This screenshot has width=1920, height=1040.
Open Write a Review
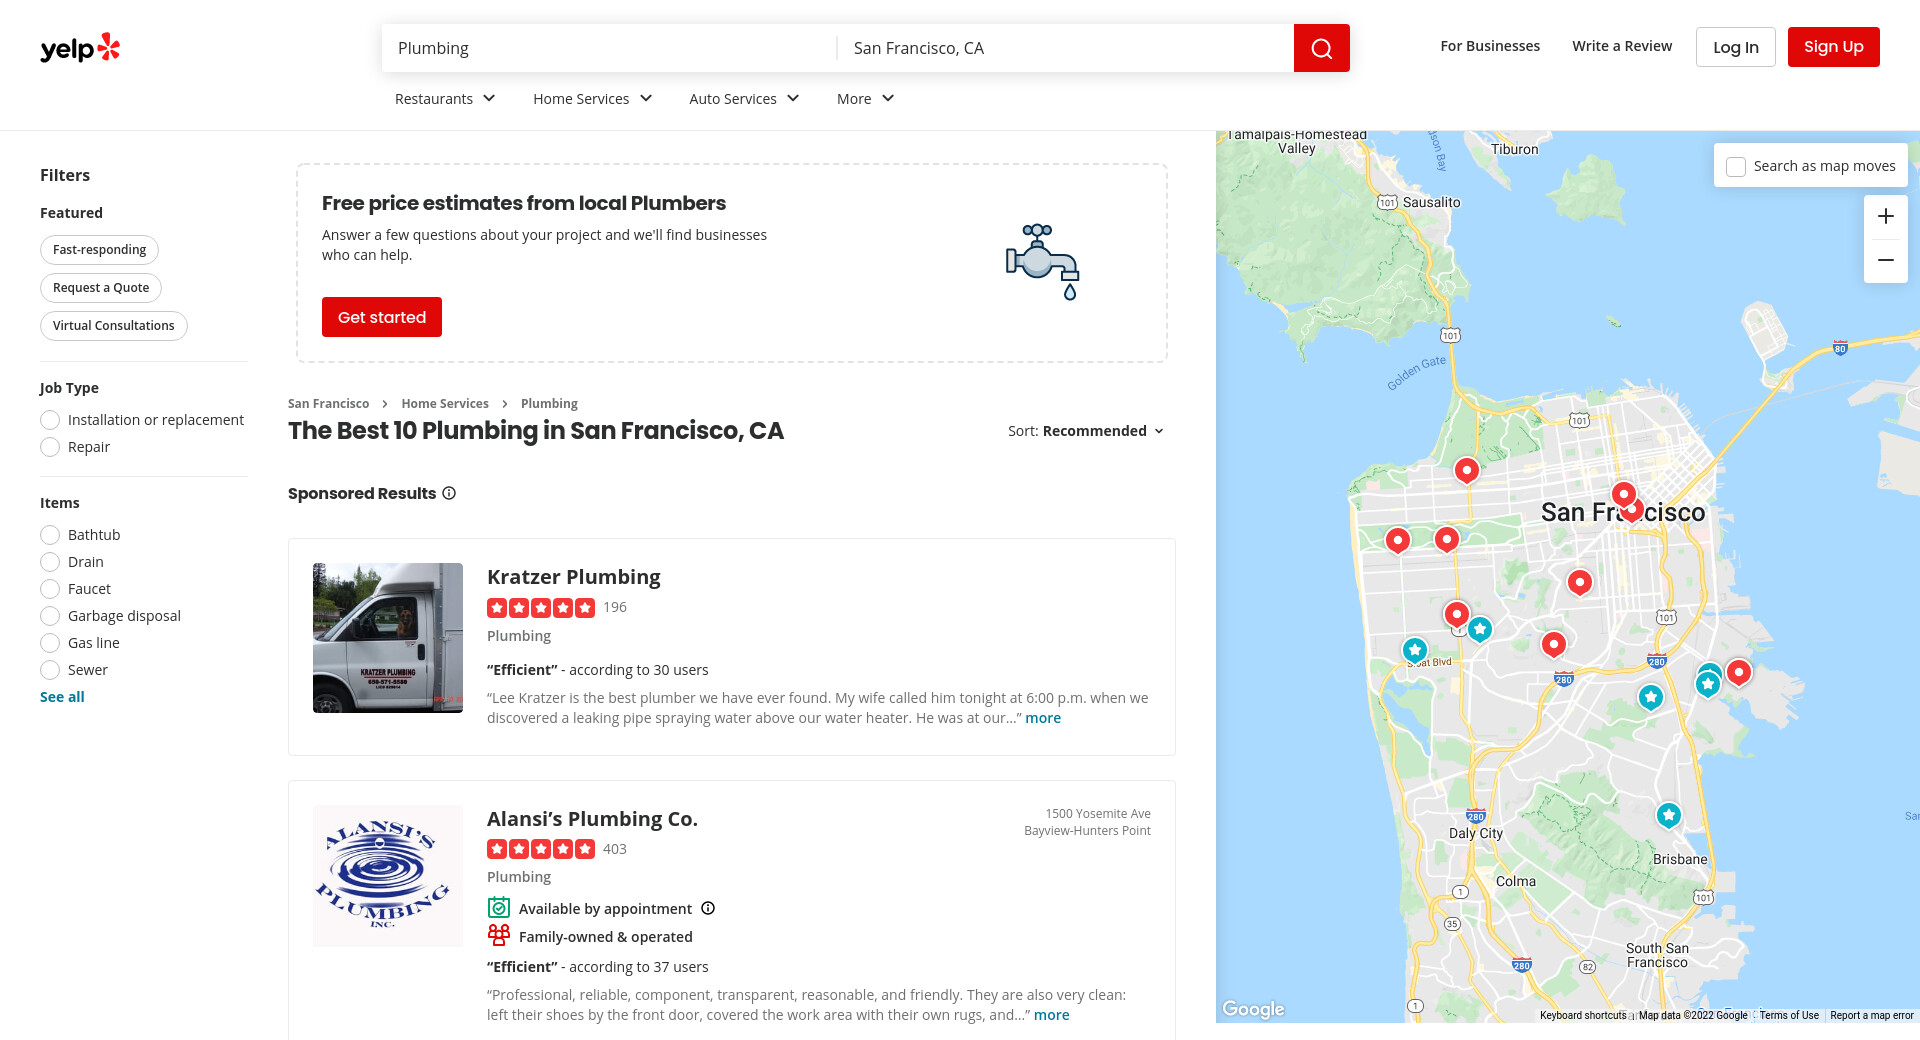pyautogui.click(x=1621, y=46)
